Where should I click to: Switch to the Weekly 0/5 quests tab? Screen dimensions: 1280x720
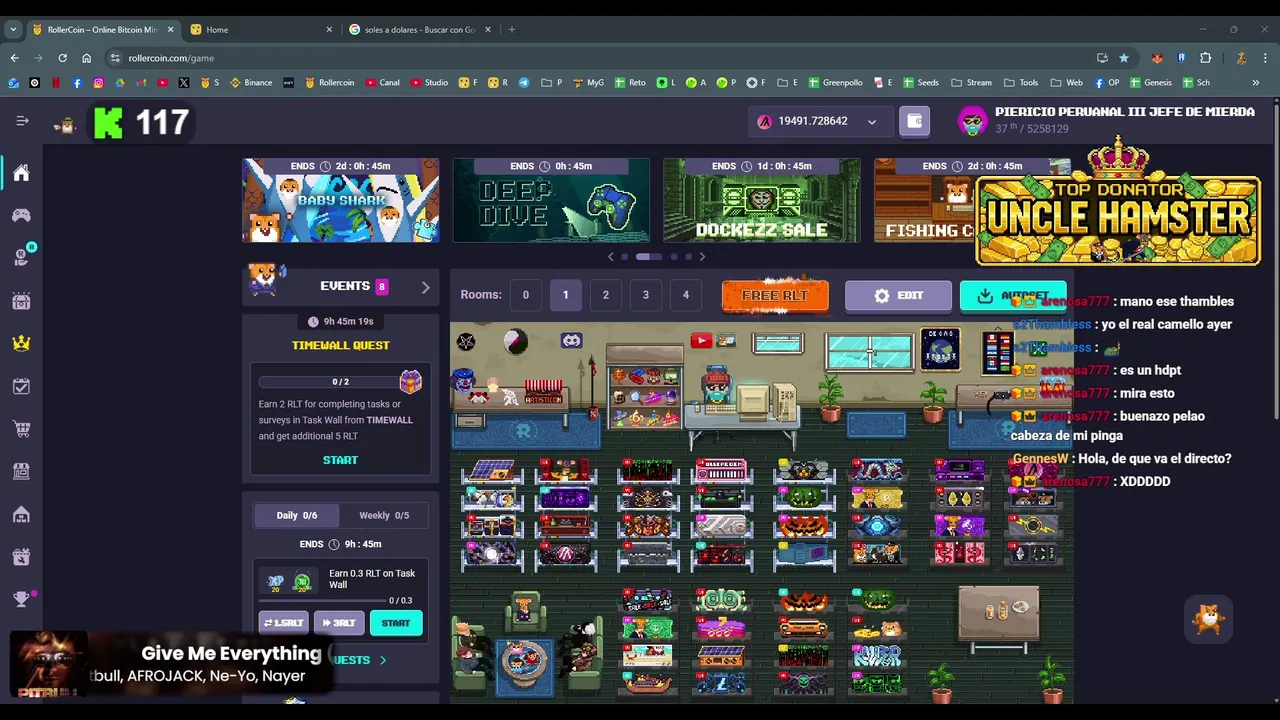[x=384, y=515]
